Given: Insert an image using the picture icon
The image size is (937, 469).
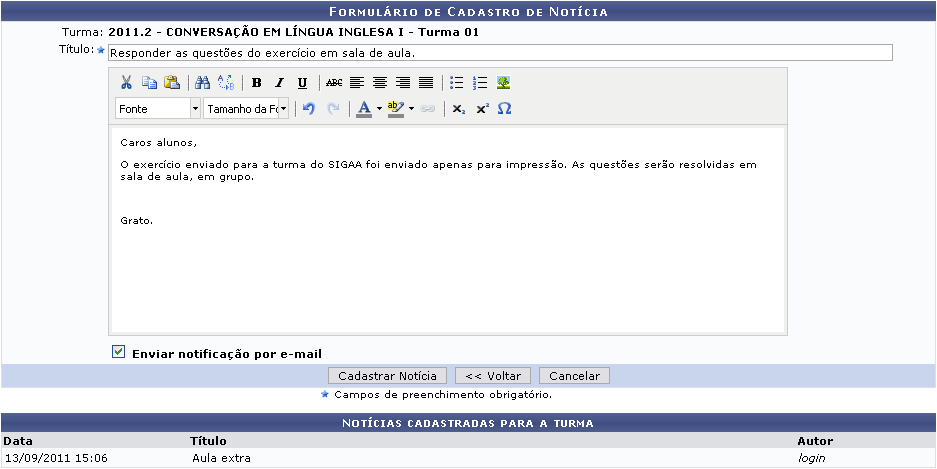Looking at the screenshot, I should pyautogui.click(x=503, y=83).
